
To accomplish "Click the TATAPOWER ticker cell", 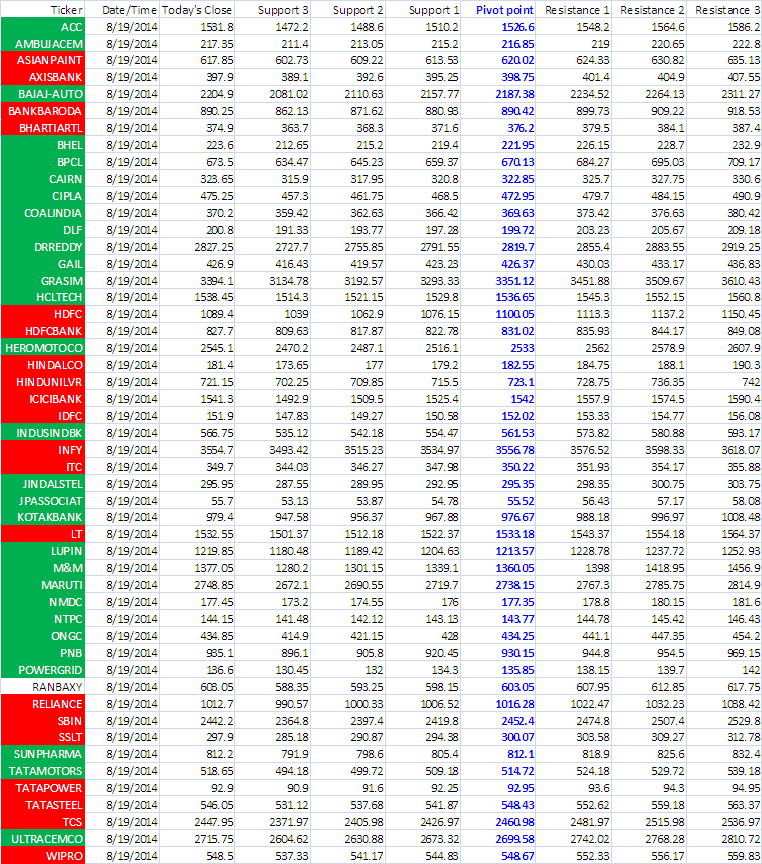I will (x=43, y=789).
